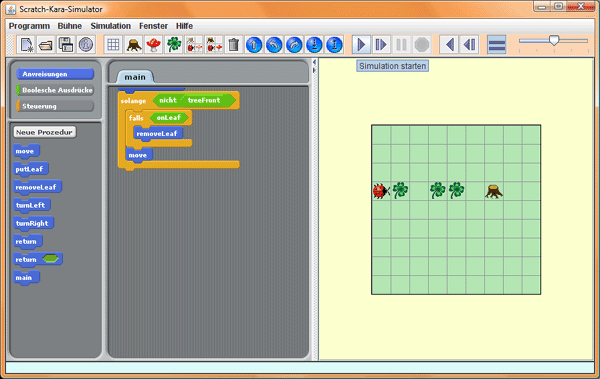The height and width of the screenshot is (379, 600).
Task: Click the Neue Prozedur button
Action: tap(44, 132)
